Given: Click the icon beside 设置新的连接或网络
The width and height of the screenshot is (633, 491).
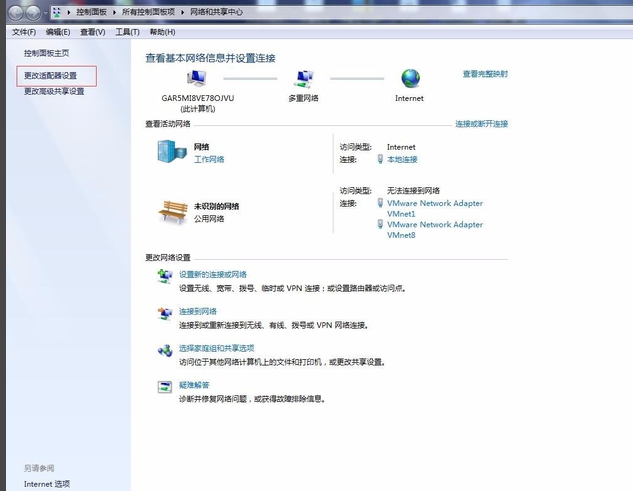Looking at the screenshot, I should coord(165,276).
